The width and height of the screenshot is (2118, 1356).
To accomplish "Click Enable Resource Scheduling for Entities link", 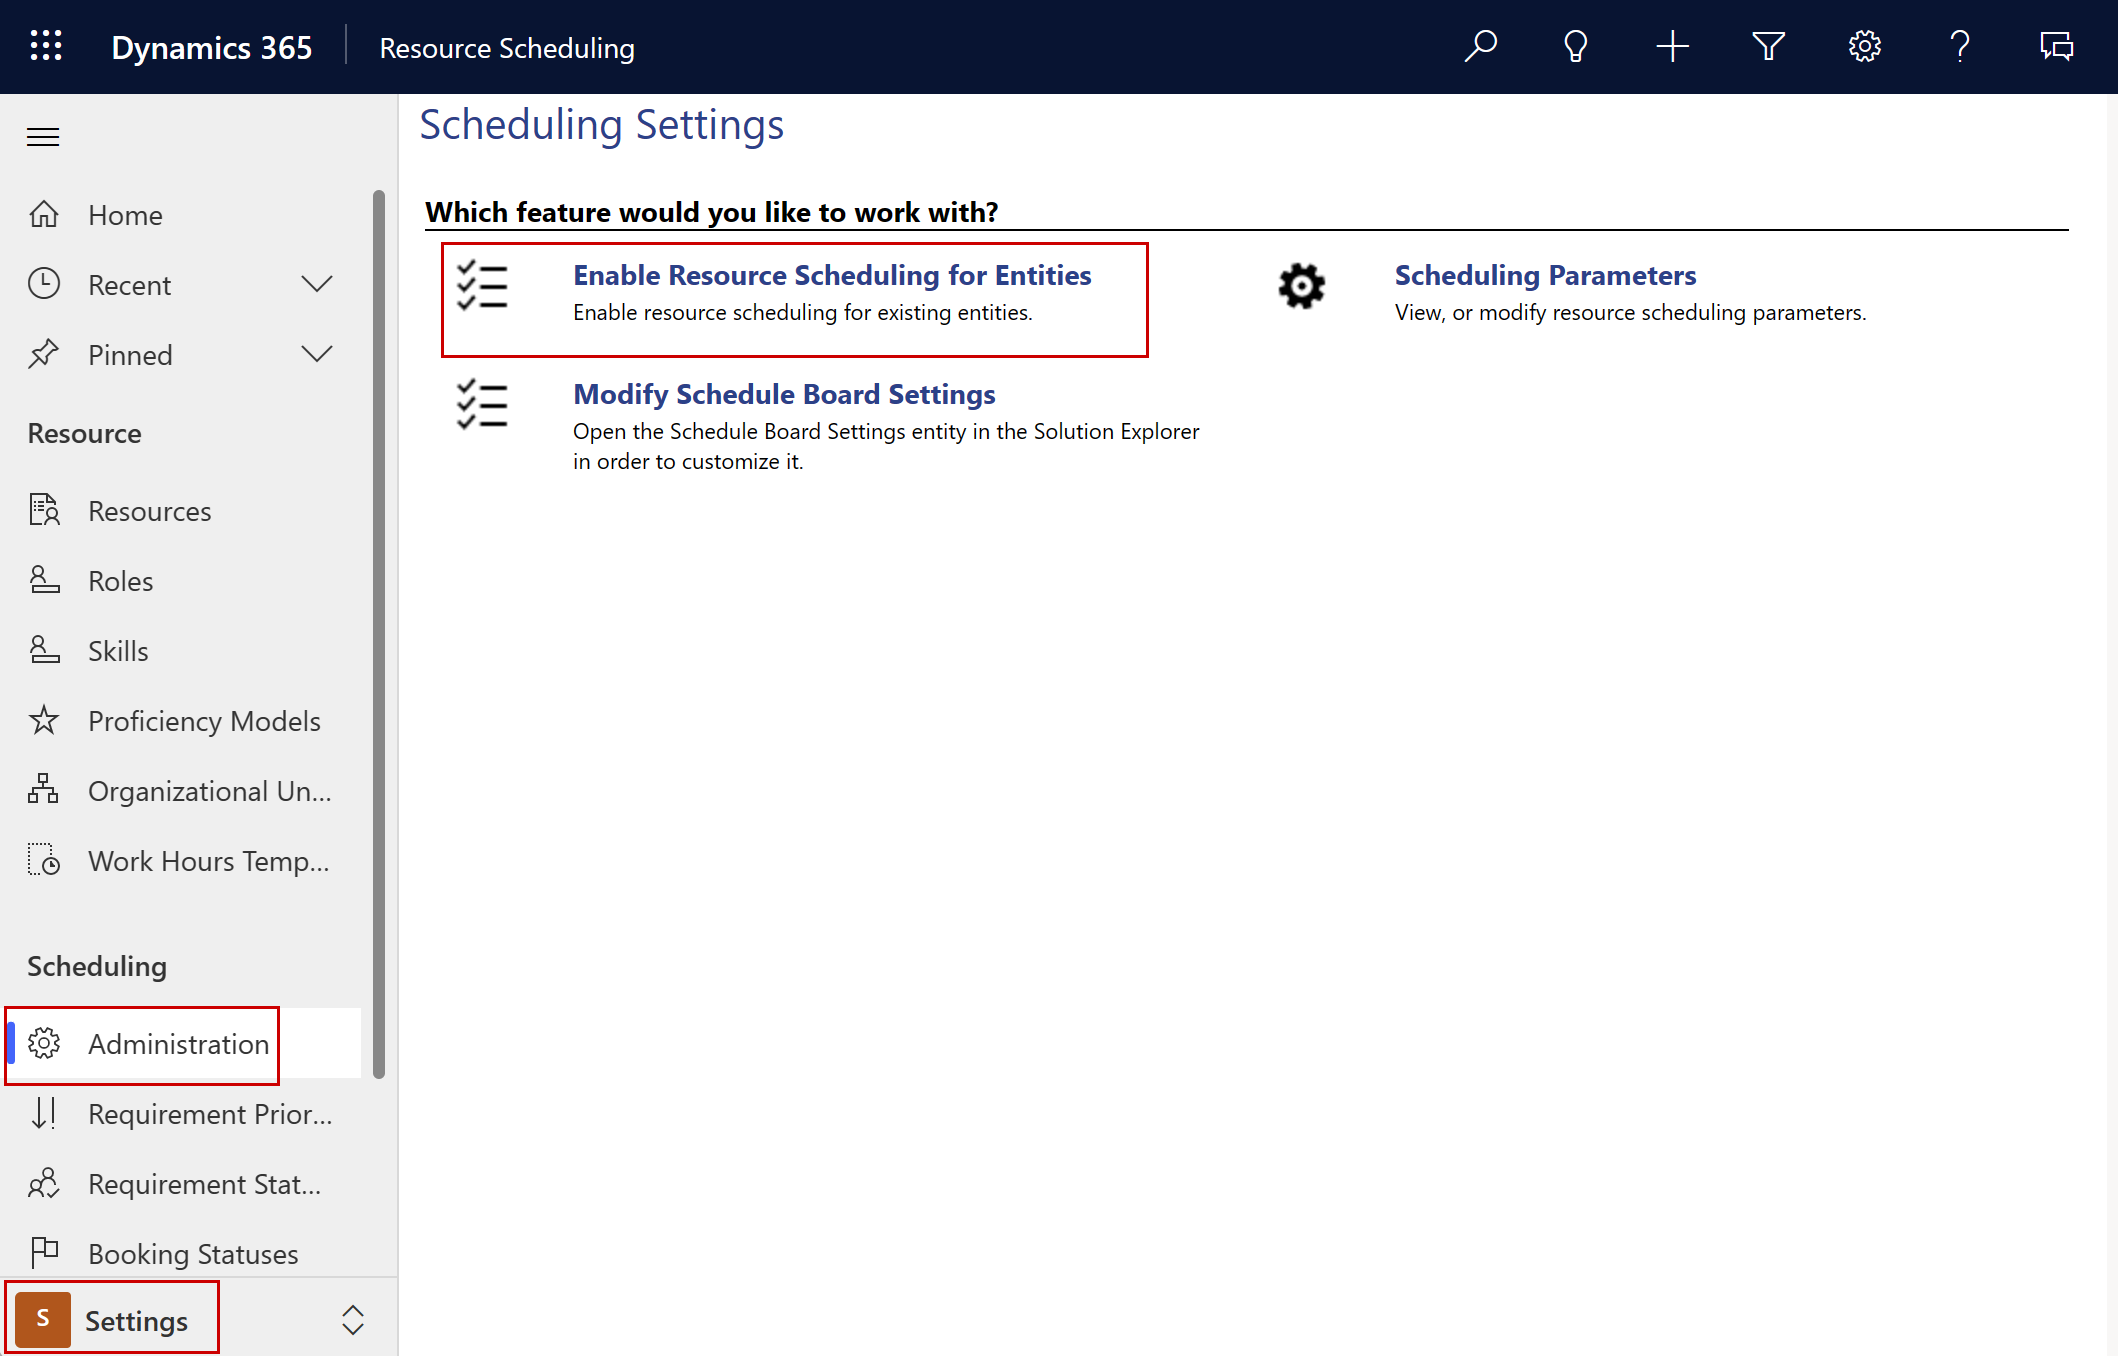I will 834,275.
